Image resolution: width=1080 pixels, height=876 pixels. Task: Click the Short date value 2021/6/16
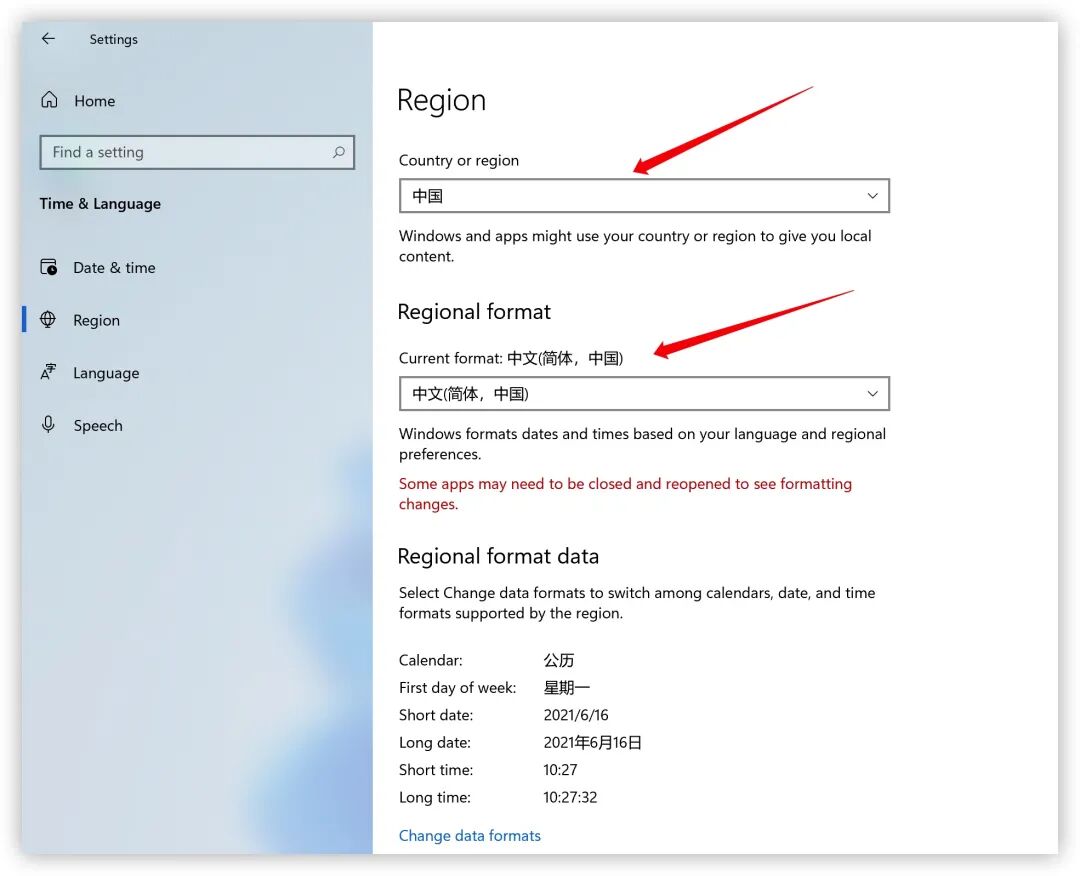[576, 715]
